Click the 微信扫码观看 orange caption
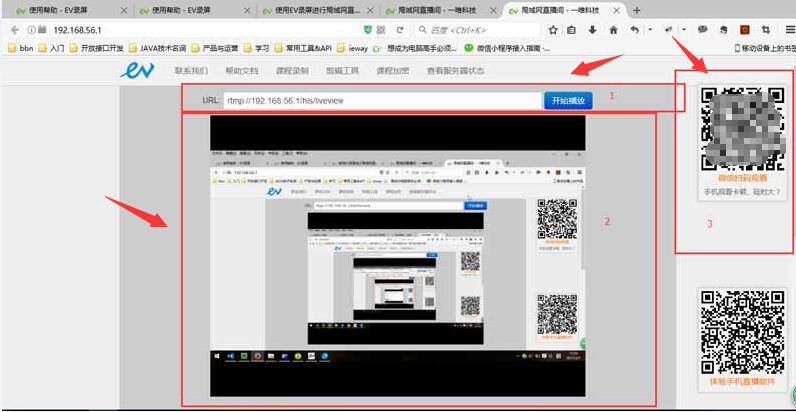Image resolution: width=796 pixels, height=412 pixels. coord(742,178)
